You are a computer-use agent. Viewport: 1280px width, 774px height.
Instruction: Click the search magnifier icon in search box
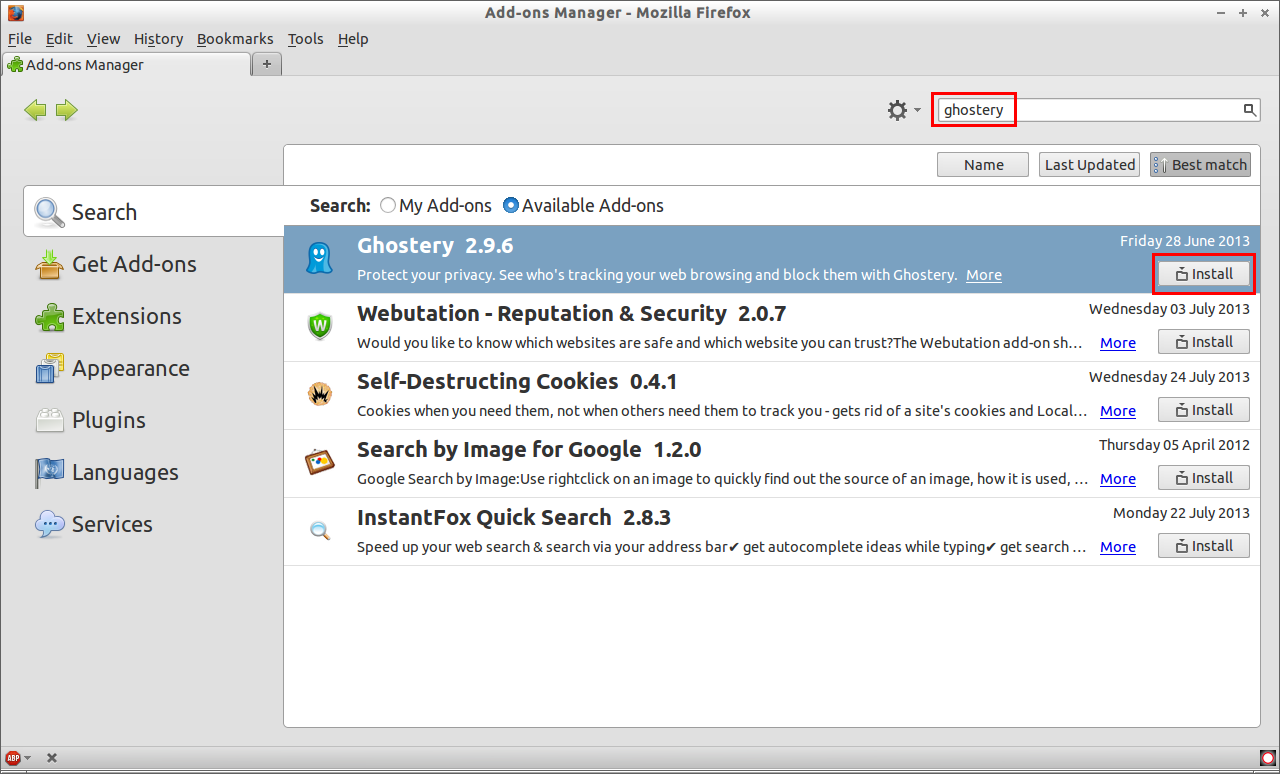click(x=1249, y=110)
